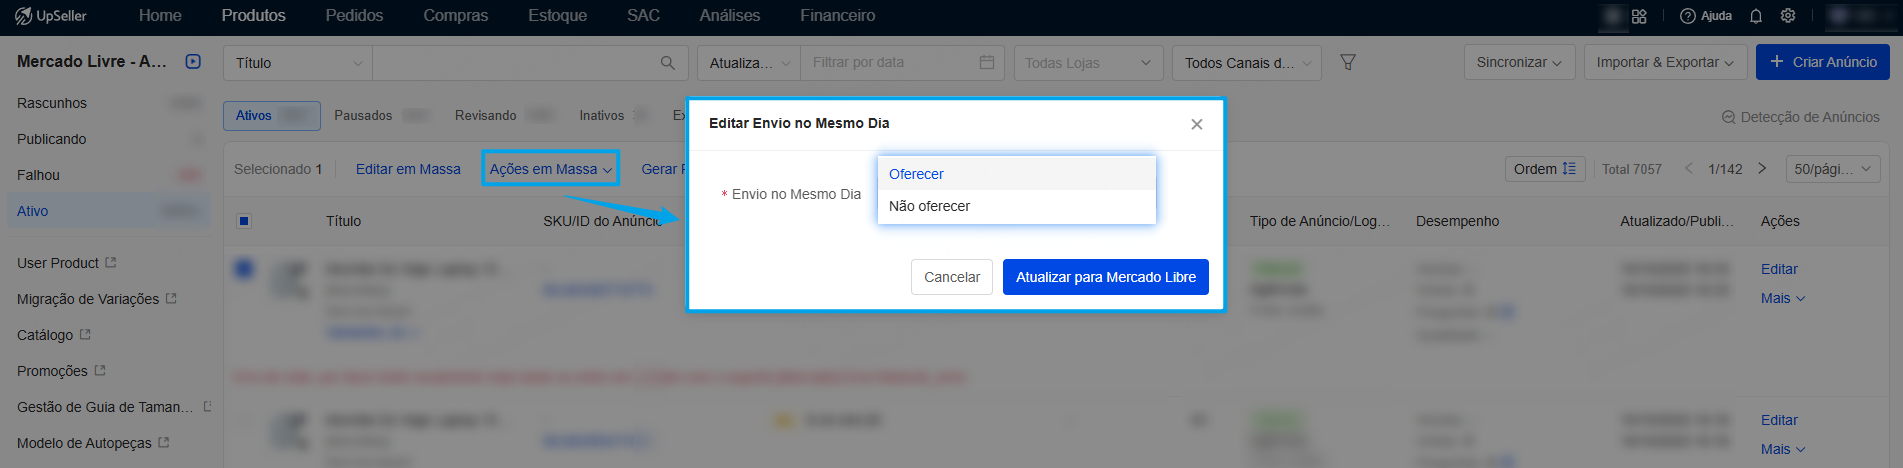
Task: Uncheck the first product row checkbox
Action: click(x=244, y=268)
